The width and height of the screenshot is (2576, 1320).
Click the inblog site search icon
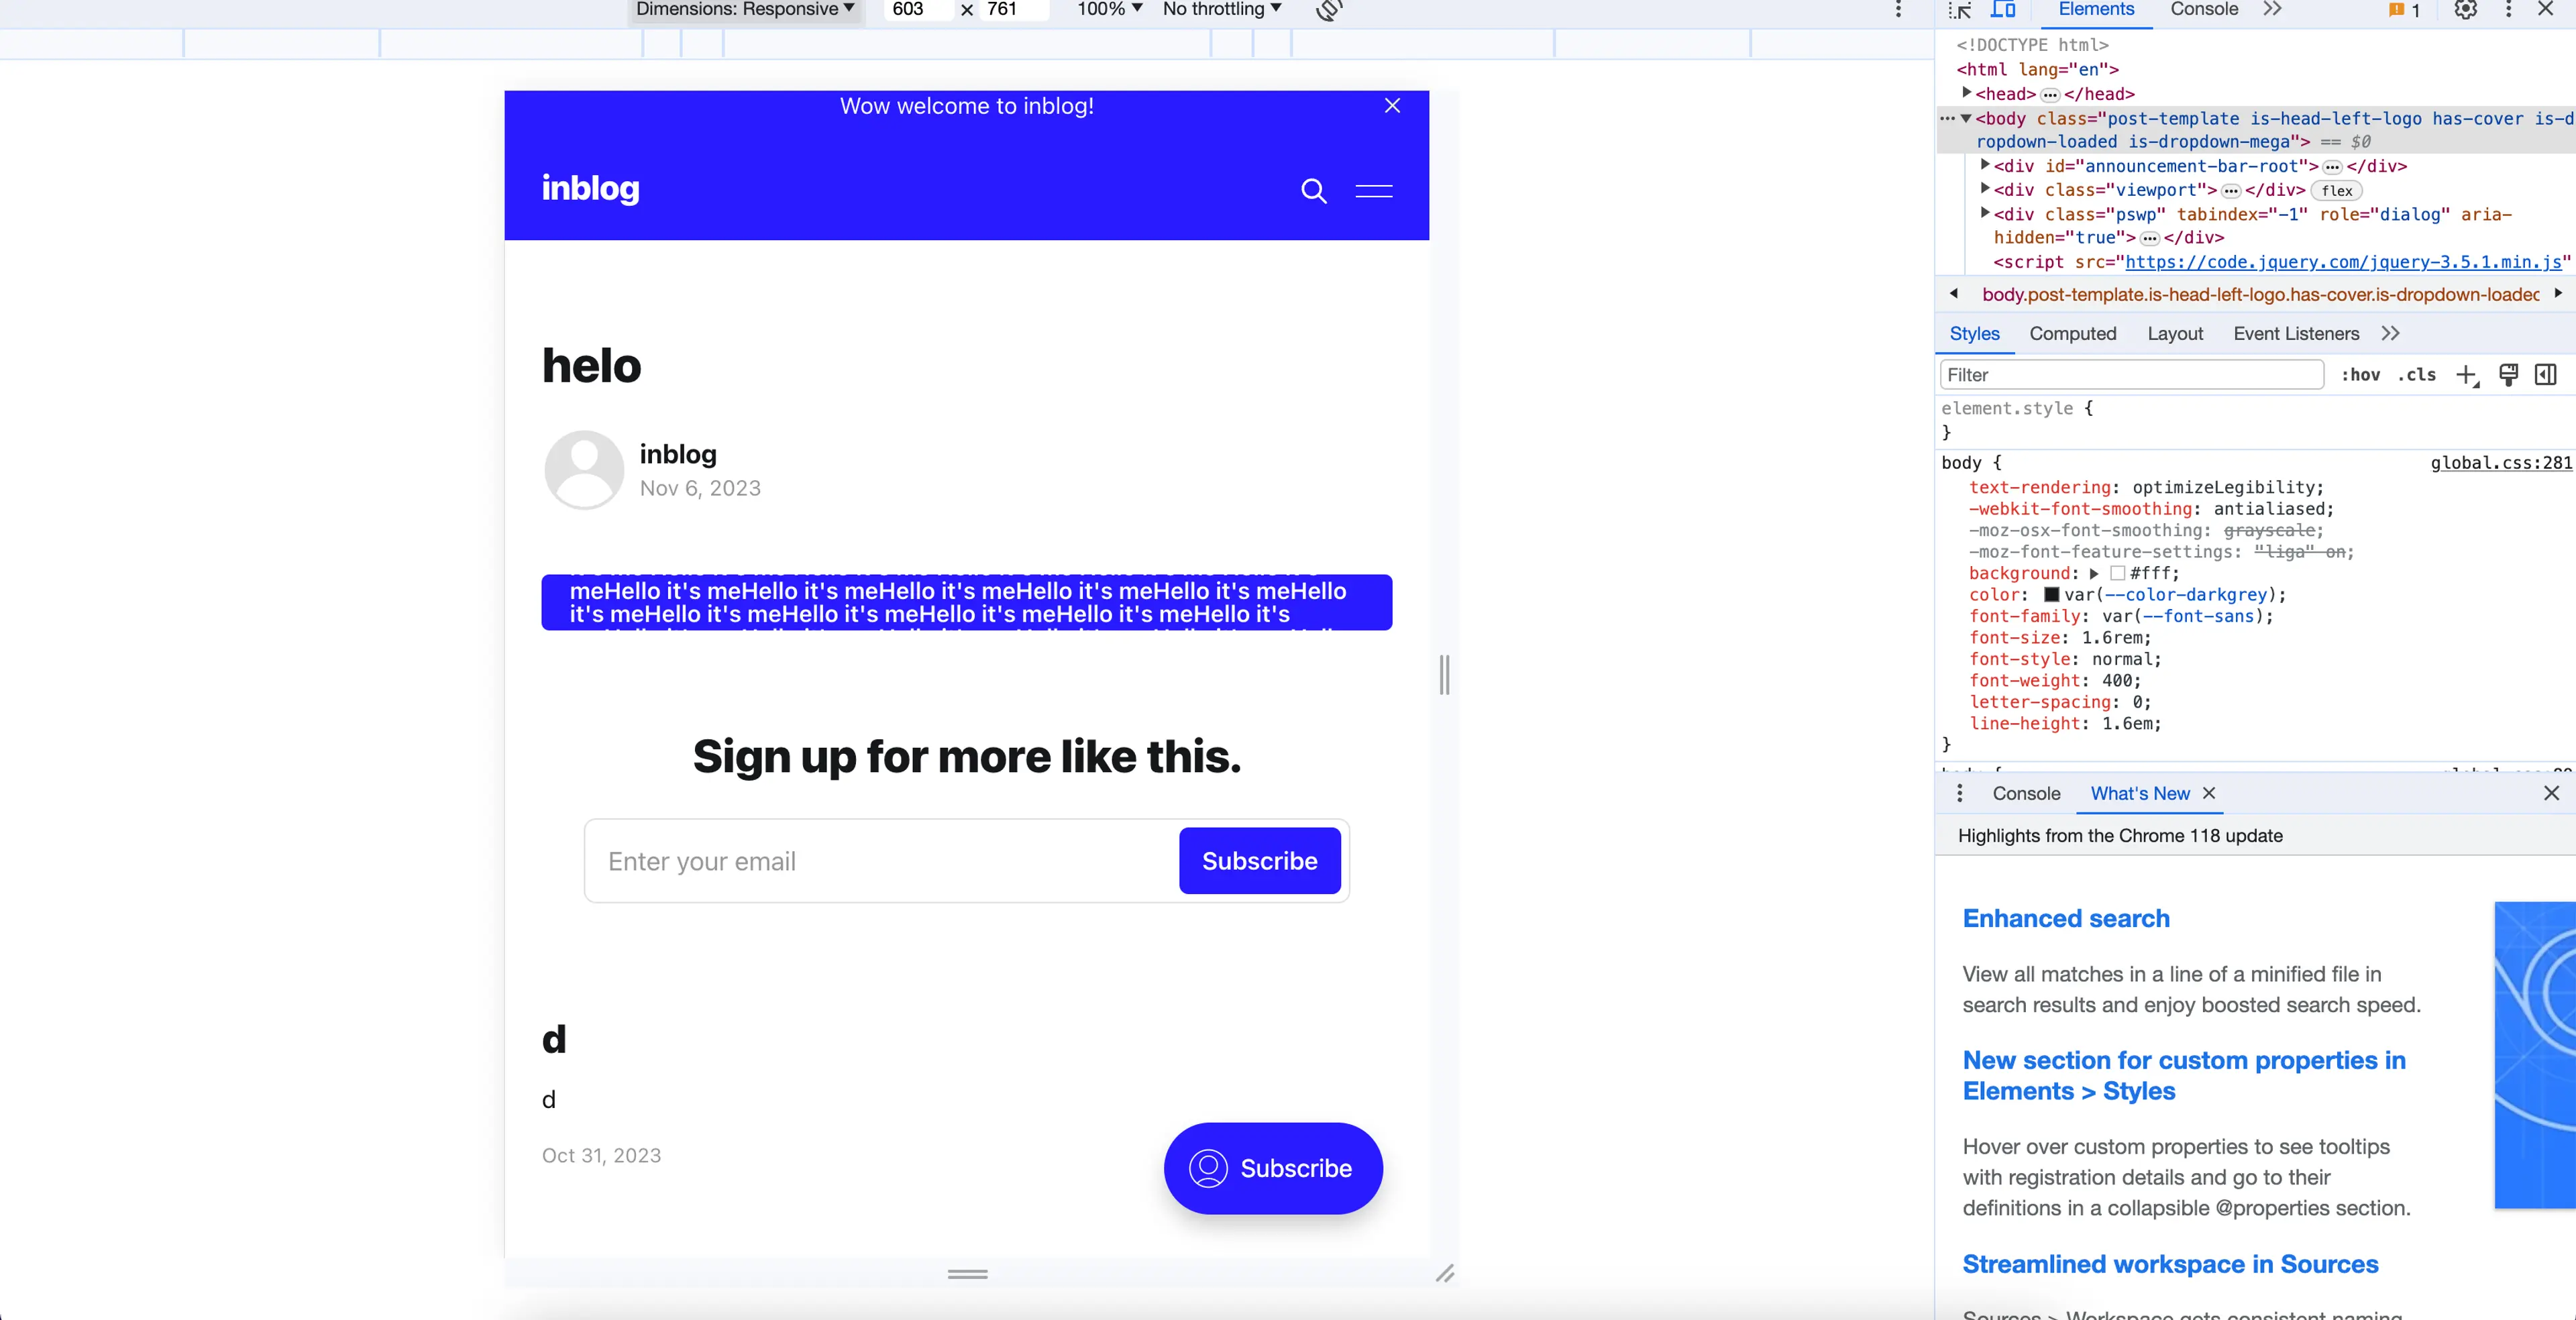(x=1313, y=188)
